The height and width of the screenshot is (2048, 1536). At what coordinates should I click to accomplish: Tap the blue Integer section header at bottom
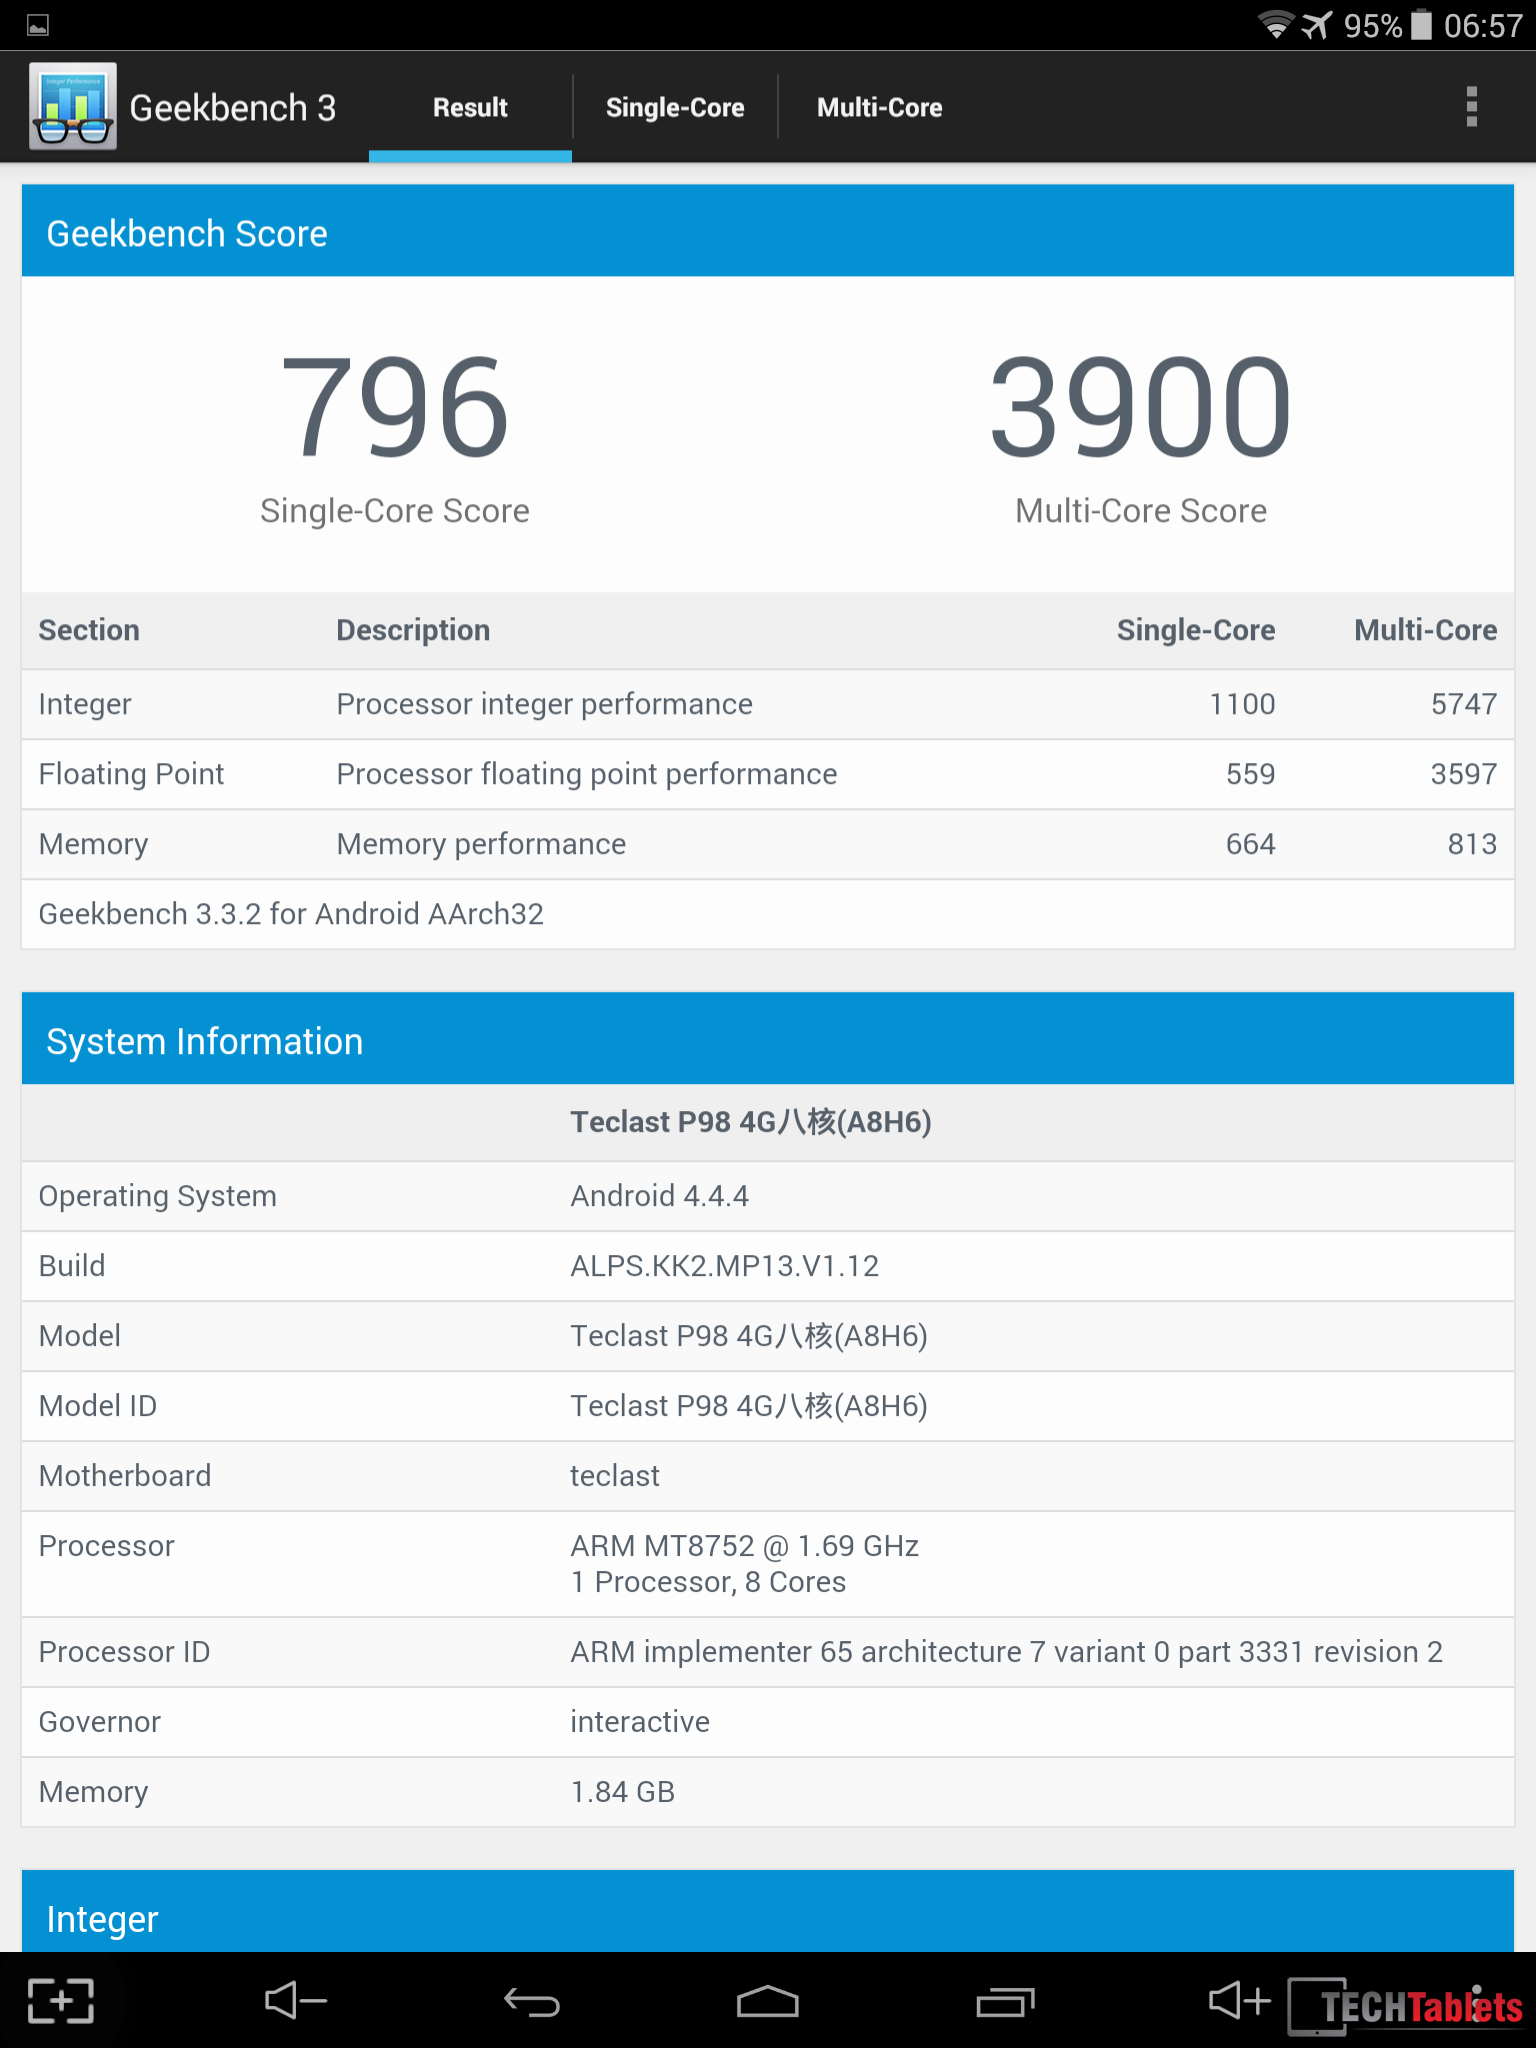[768, 1911]
